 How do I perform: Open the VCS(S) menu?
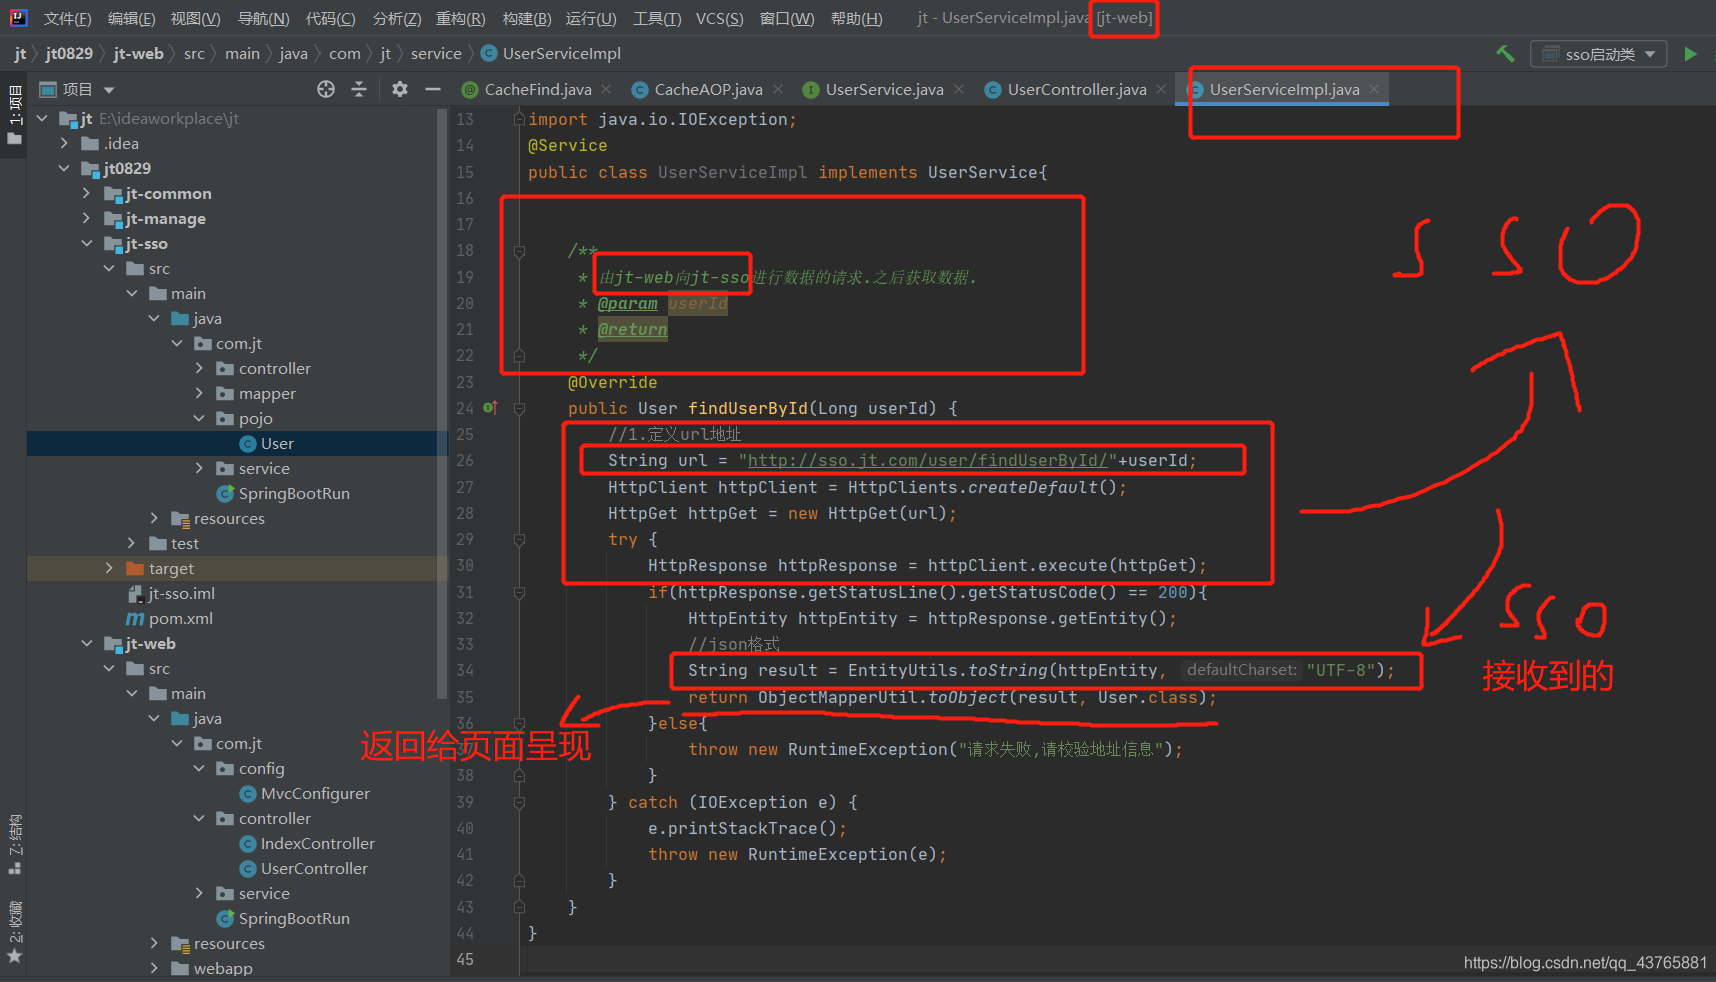coord(719,18)
